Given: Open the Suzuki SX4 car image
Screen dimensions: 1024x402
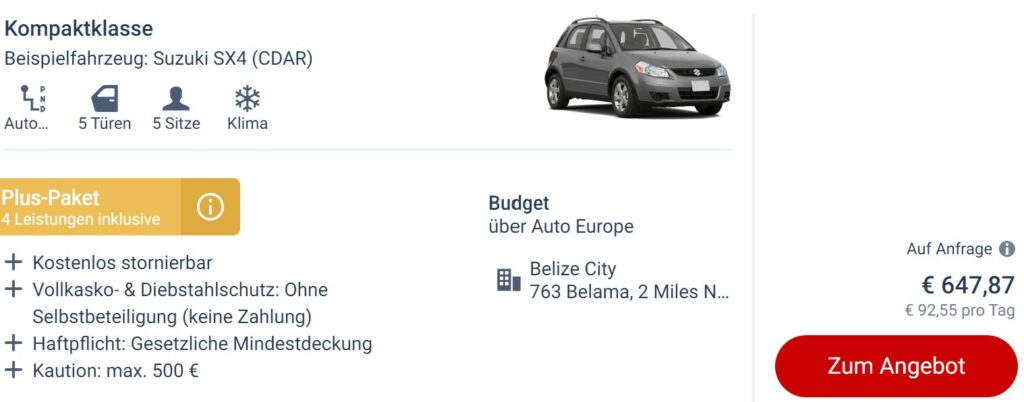Looking at the screenshot, I should (637, 67).
